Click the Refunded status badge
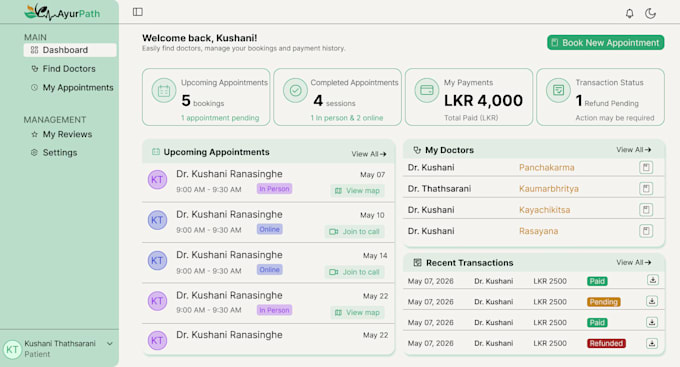This screenshot has width=680, height=367. pos(606,344)
